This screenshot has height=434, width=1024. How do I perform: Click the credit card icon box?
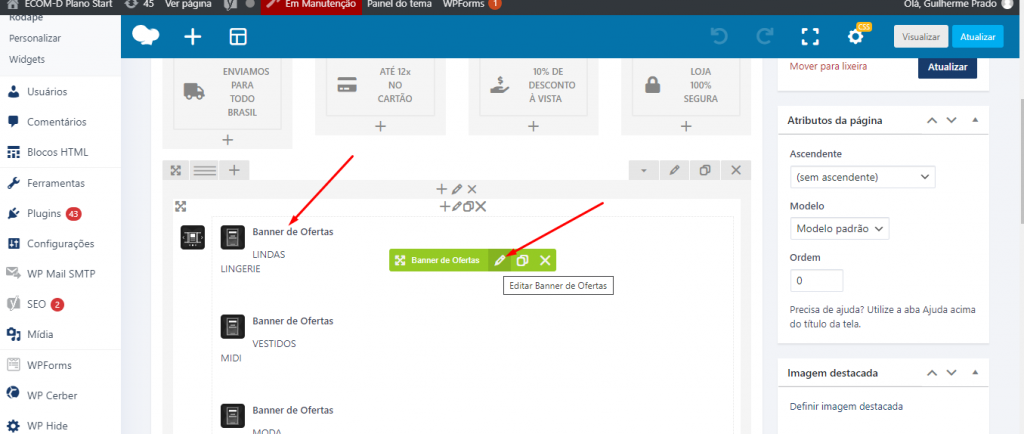tap(347, 85)
